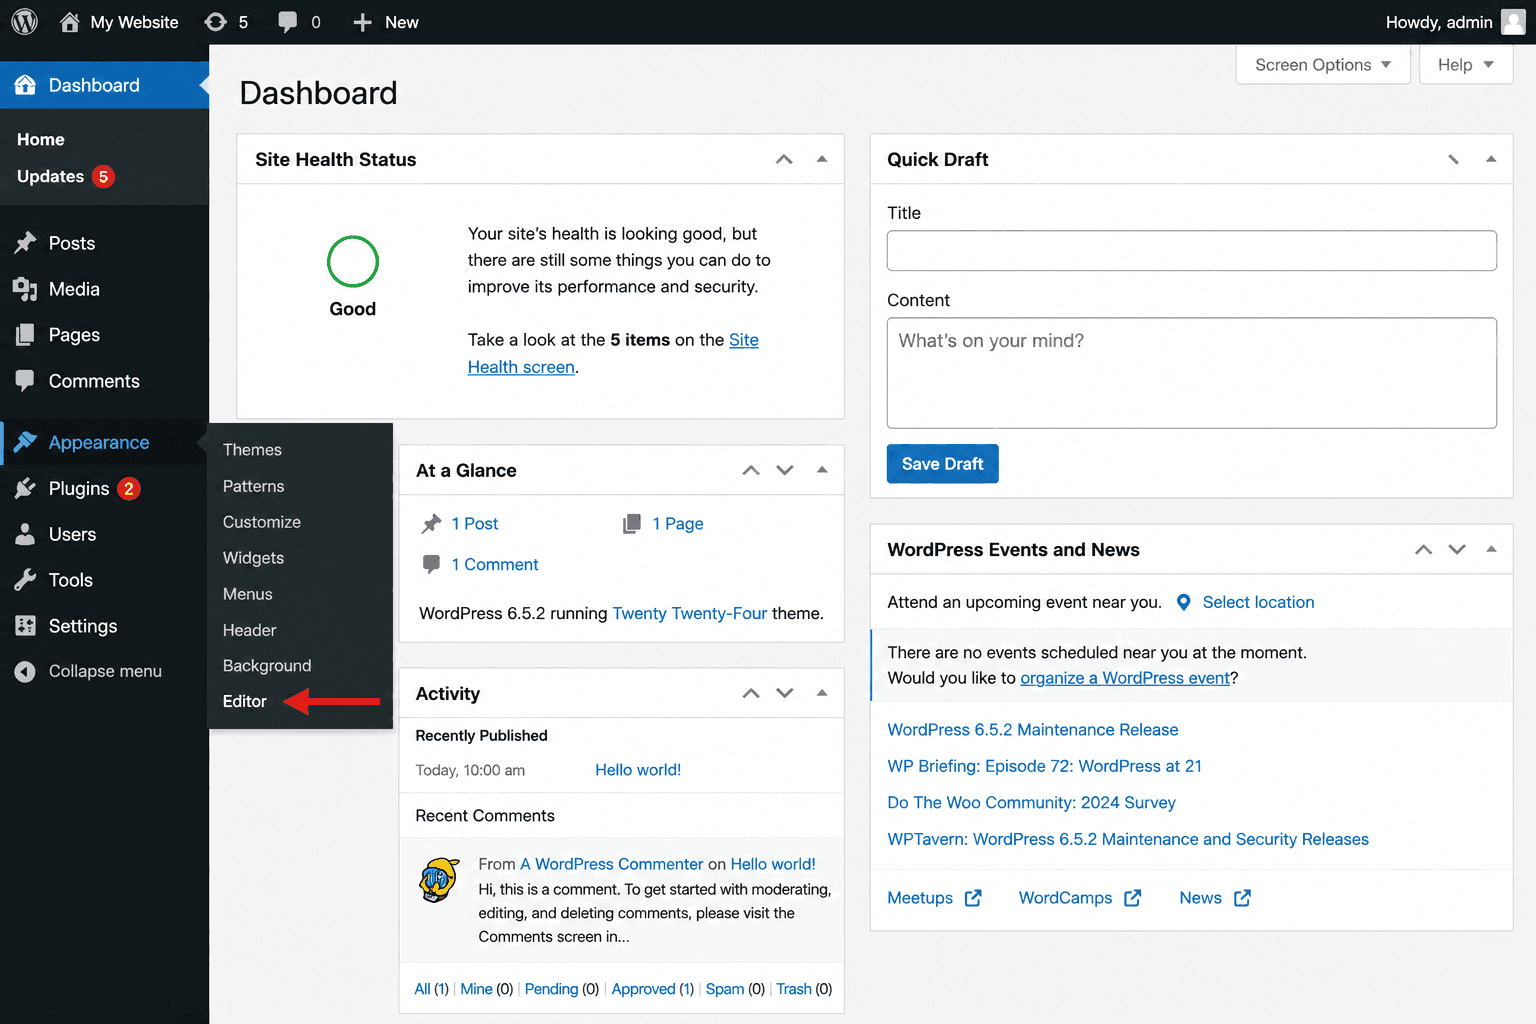Click the Comments bubble icon in sidebar
1536x1024 pixels.
(25, 381)
